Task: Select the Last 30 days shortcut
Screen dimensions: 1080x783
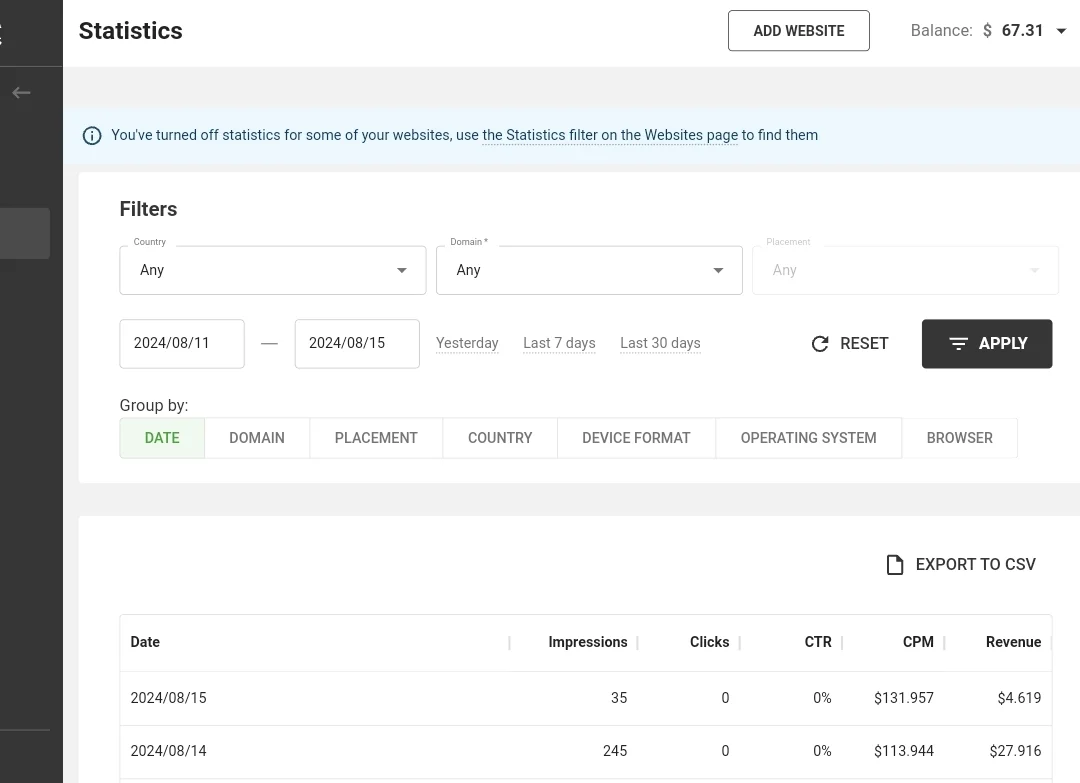Action: (661, 343)
